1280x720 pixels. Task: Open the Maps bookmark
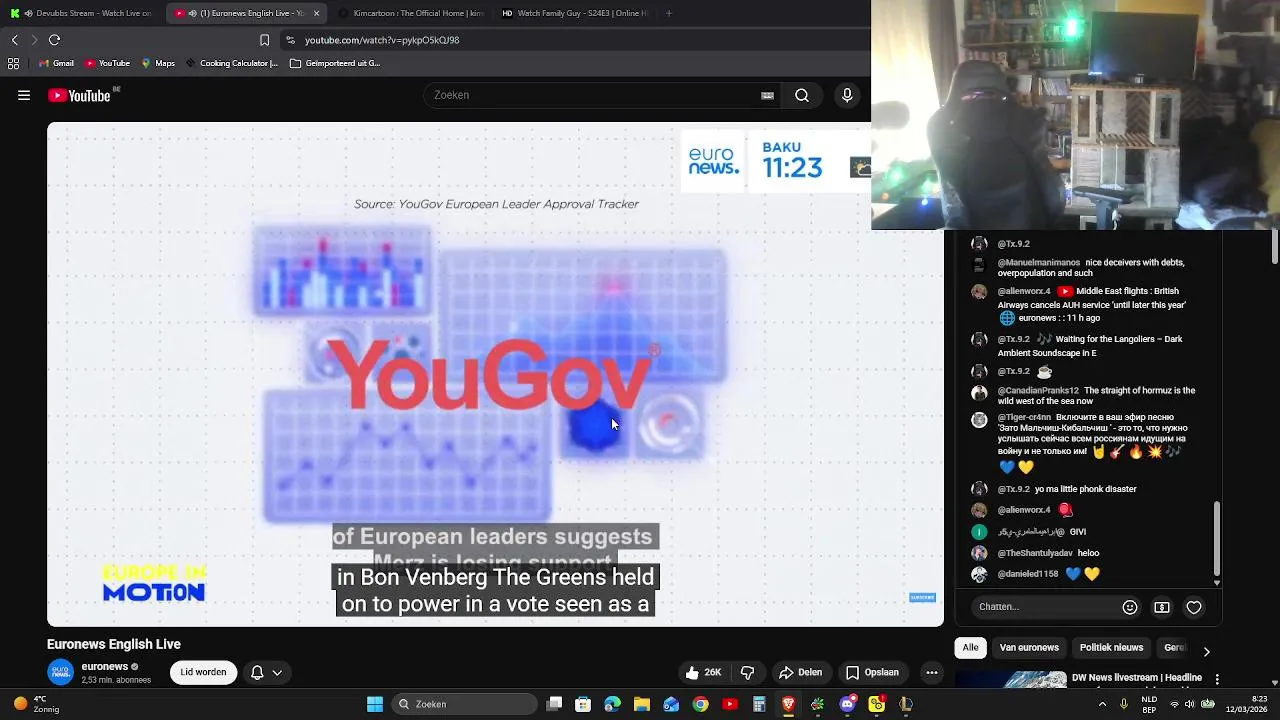158,63
